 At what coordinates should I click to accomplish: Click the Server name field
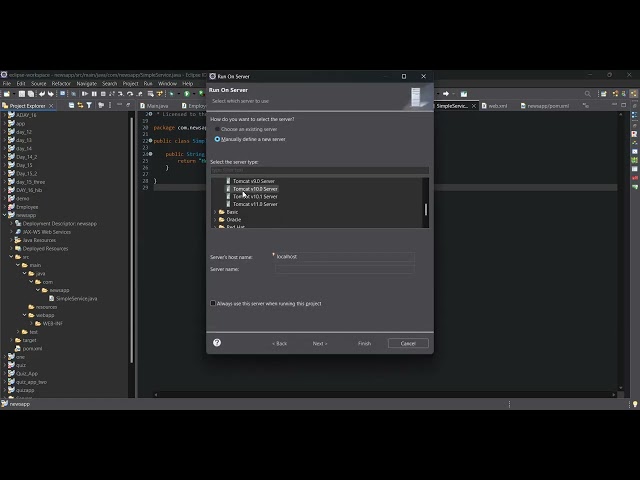[345, 269]
